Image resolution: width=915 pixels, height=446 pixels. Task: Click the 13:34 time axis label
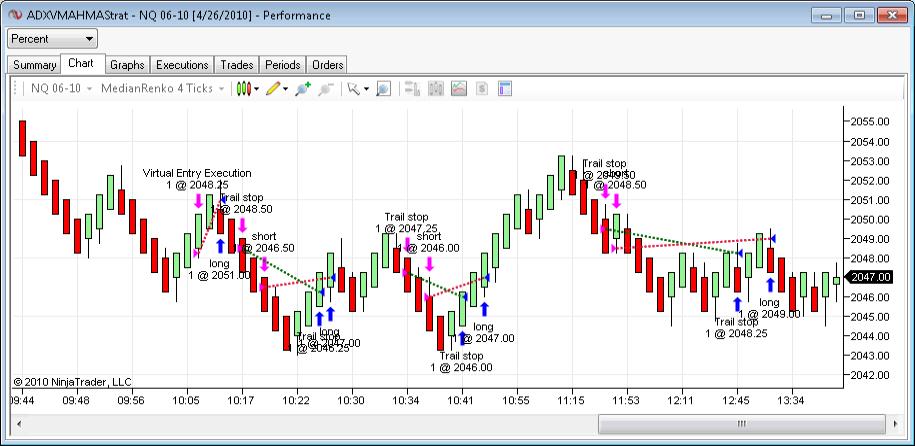tap(791, 400)
